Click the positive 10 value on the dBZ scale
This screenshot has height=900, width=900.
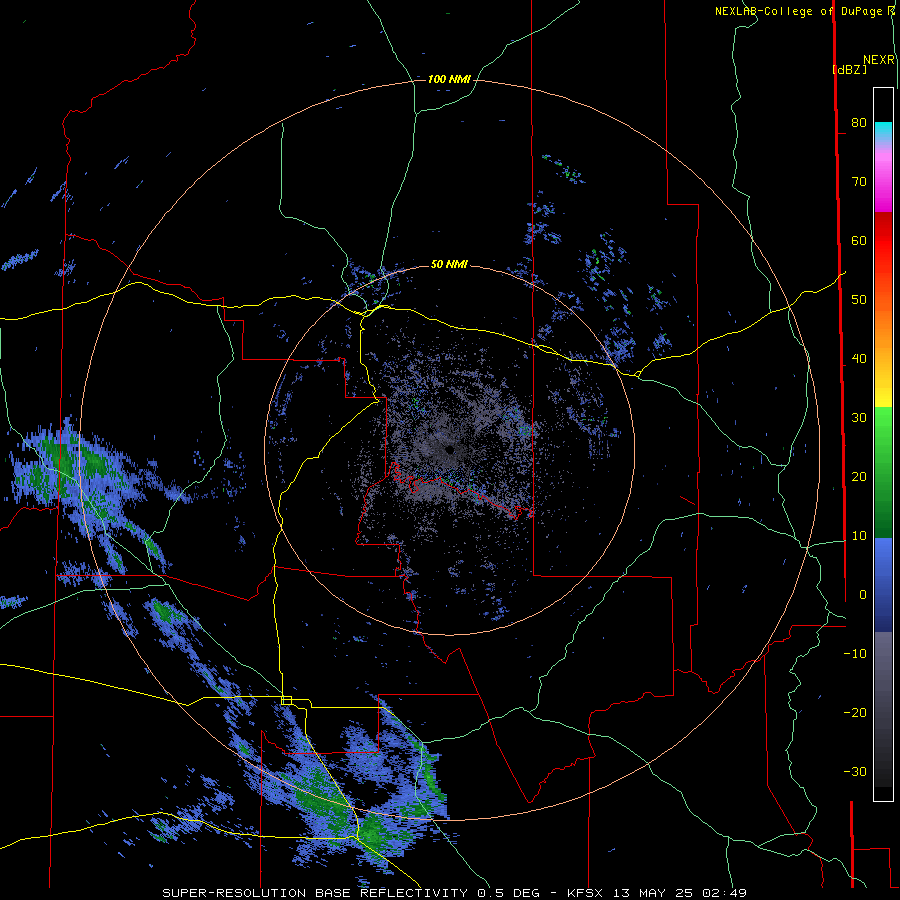pos(859,536)
